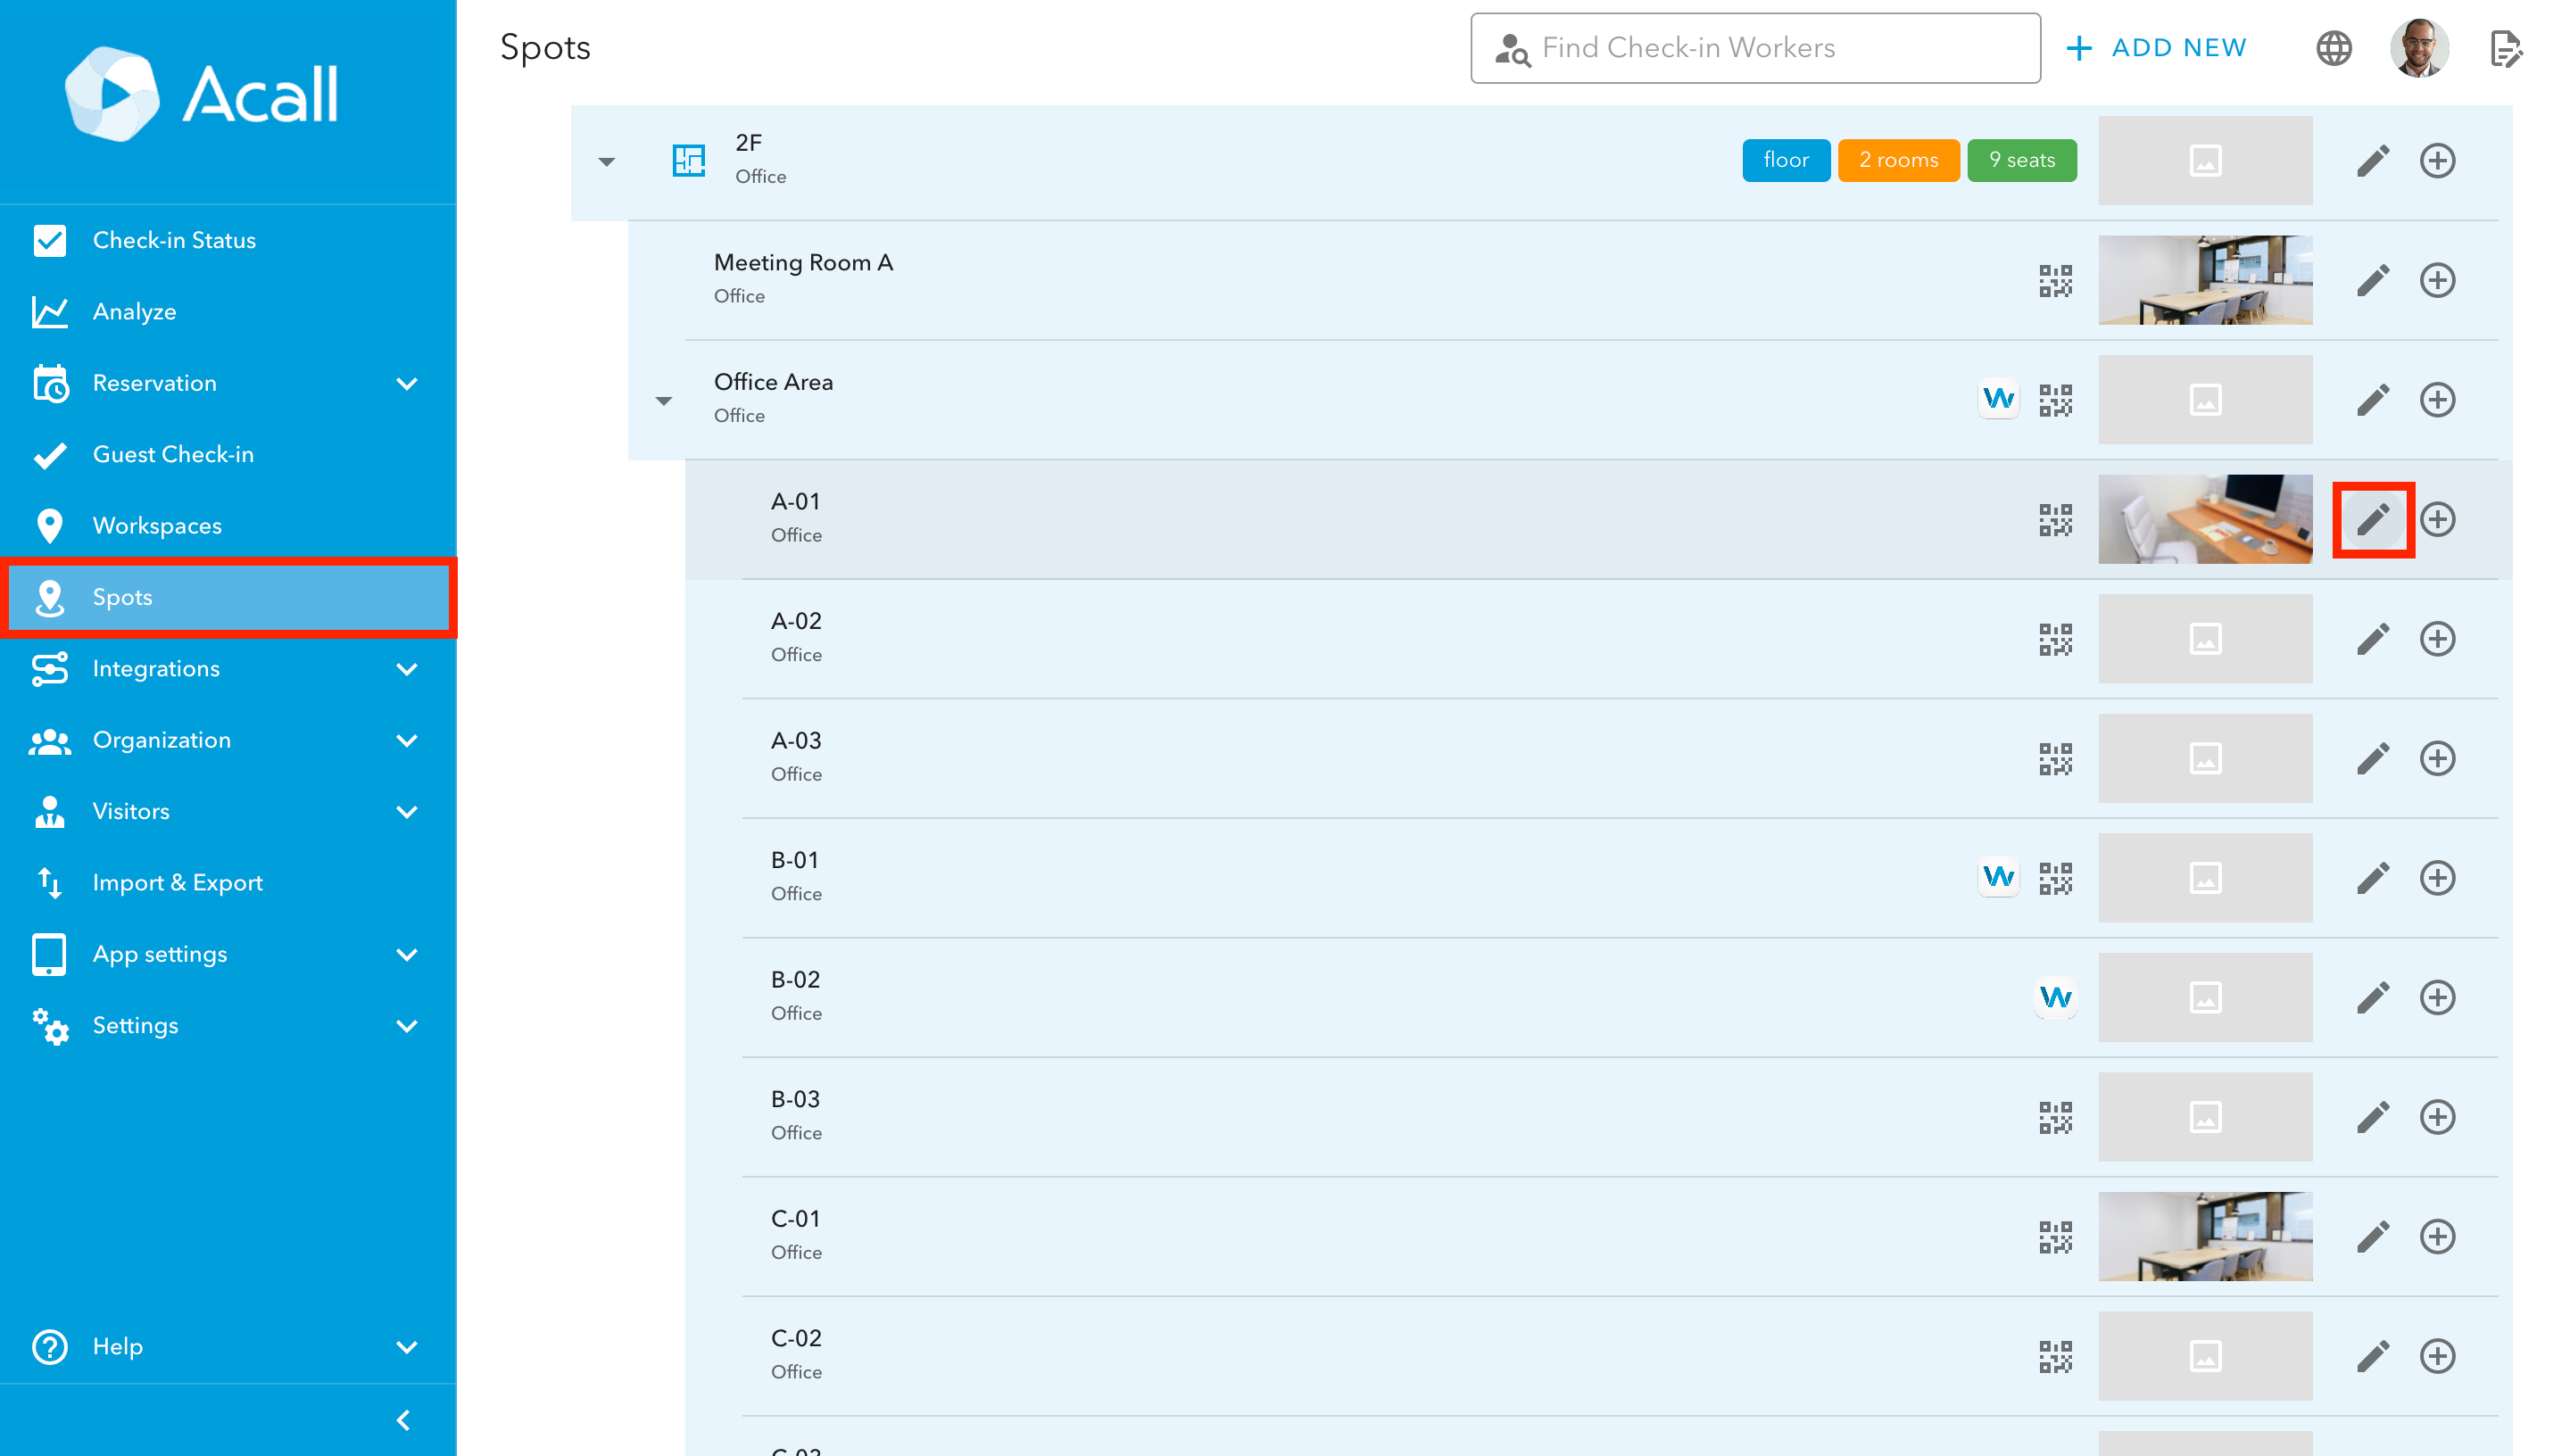Show QR code for seat A-01
The width and height of the screenshot is (2570, 1456).
click(2055, 520)
